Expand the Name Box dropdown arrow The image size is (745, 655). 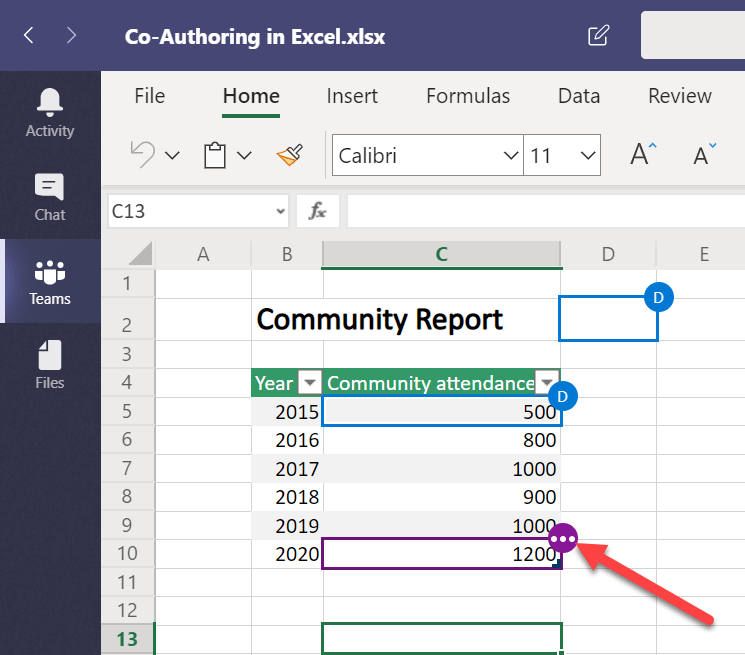click(x=279, y=211)
